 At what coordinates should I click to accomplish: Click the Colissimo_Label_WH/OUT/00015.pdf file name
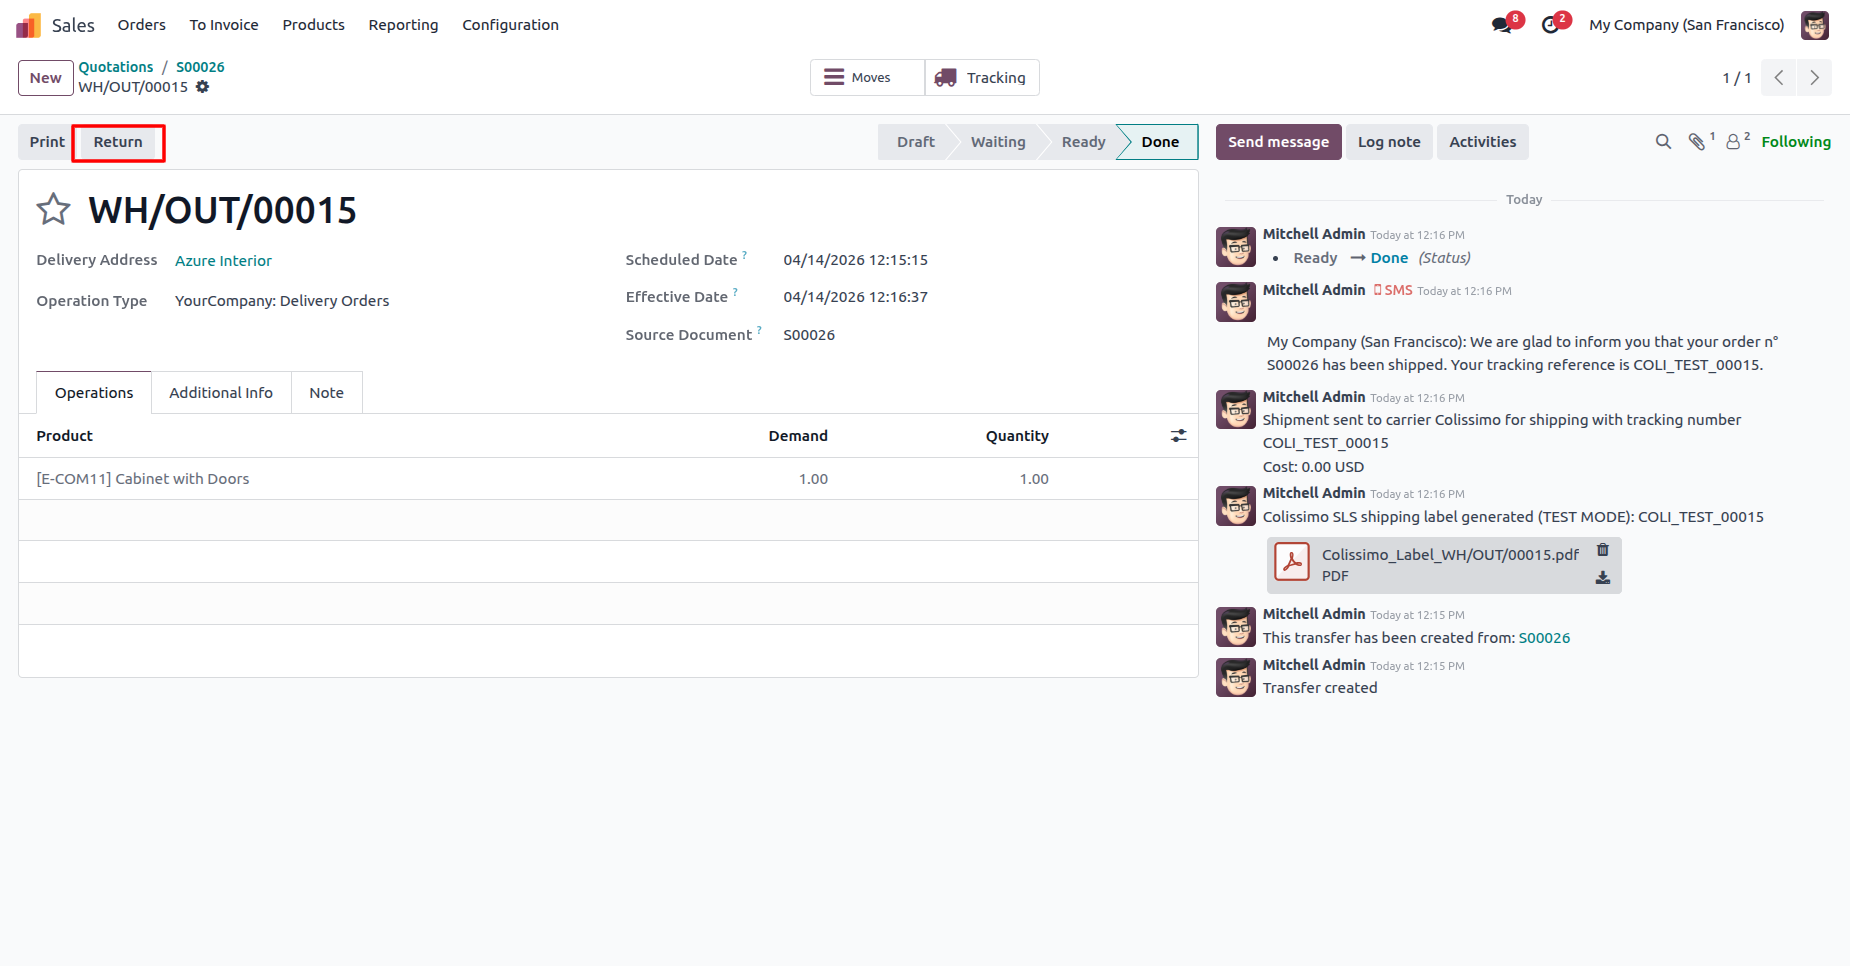point(1451,555)
